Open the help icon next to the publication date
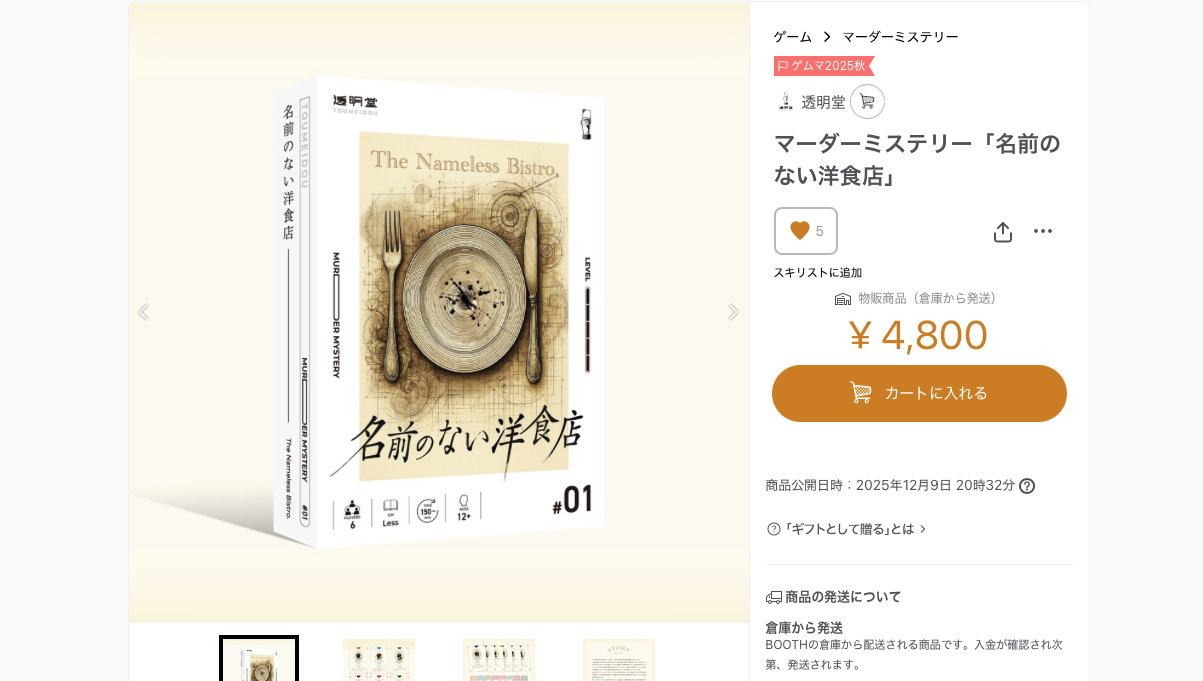 1027,486
